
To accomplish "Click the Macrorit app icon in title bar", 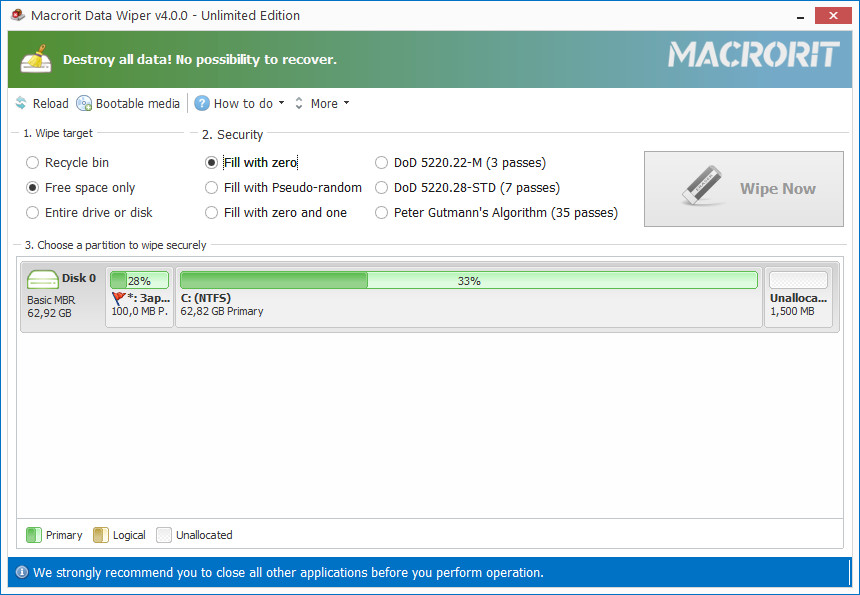I will point(18,15).
